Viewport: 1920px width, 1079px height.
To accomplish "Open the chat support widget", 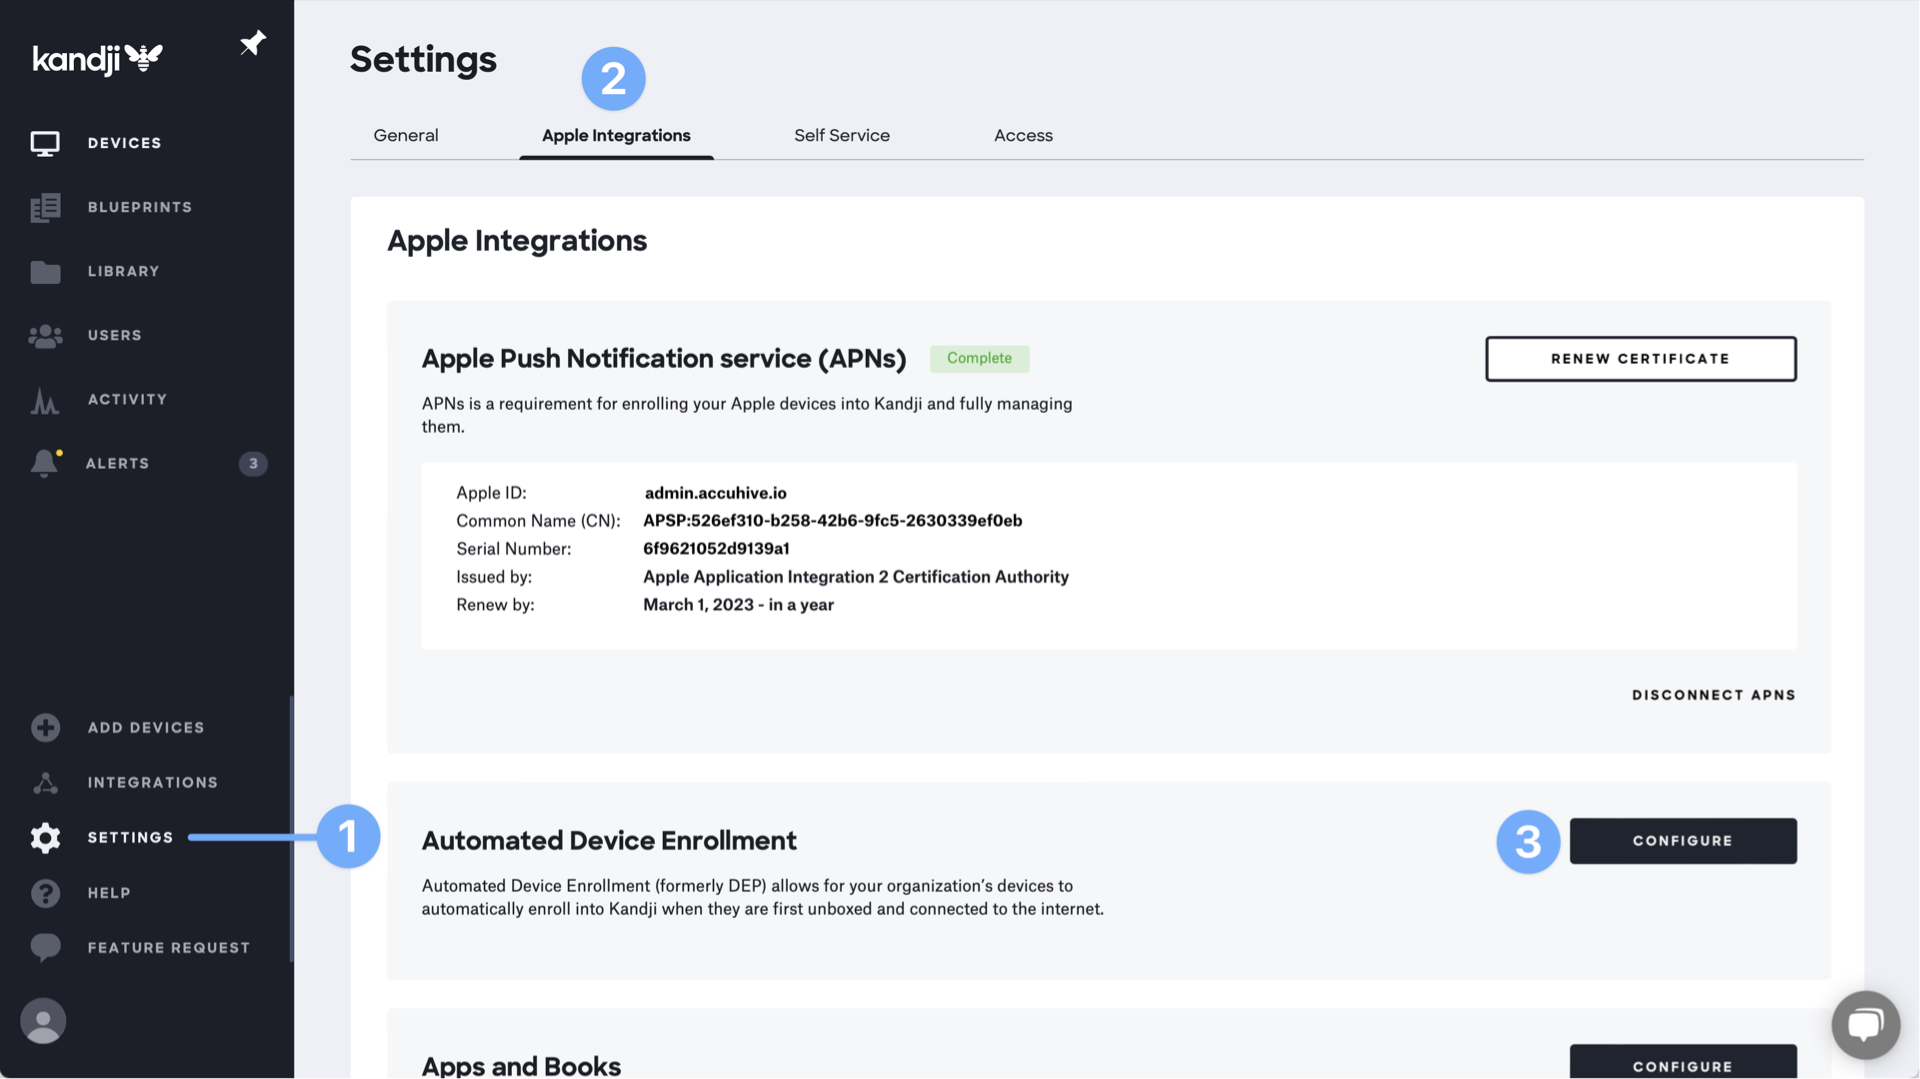I will coord(1865,1024).
